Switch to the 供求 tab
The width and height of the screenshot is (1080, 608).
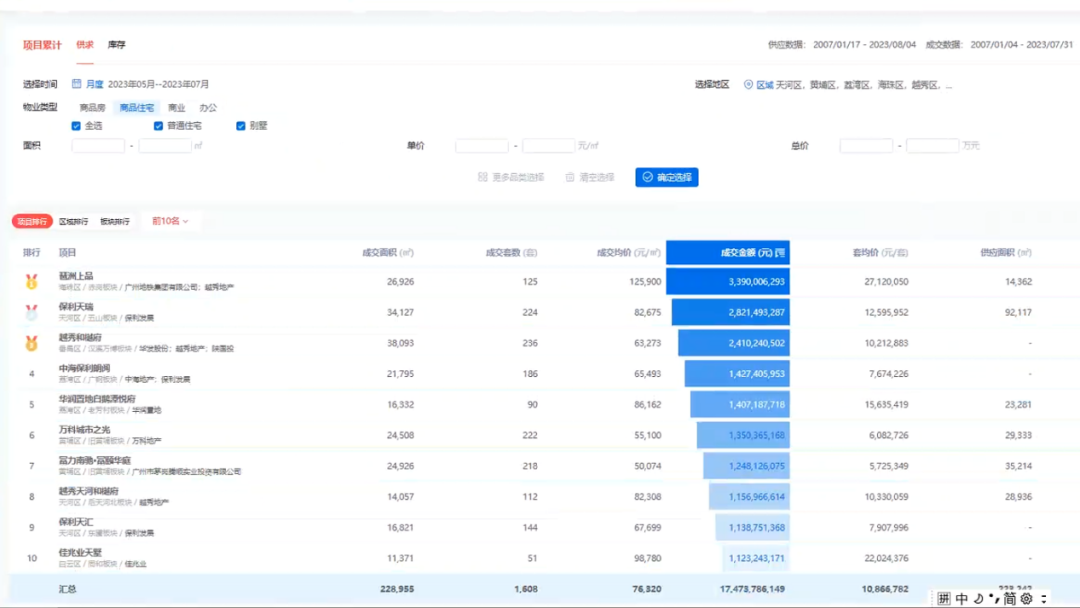[x=85, y=45]
